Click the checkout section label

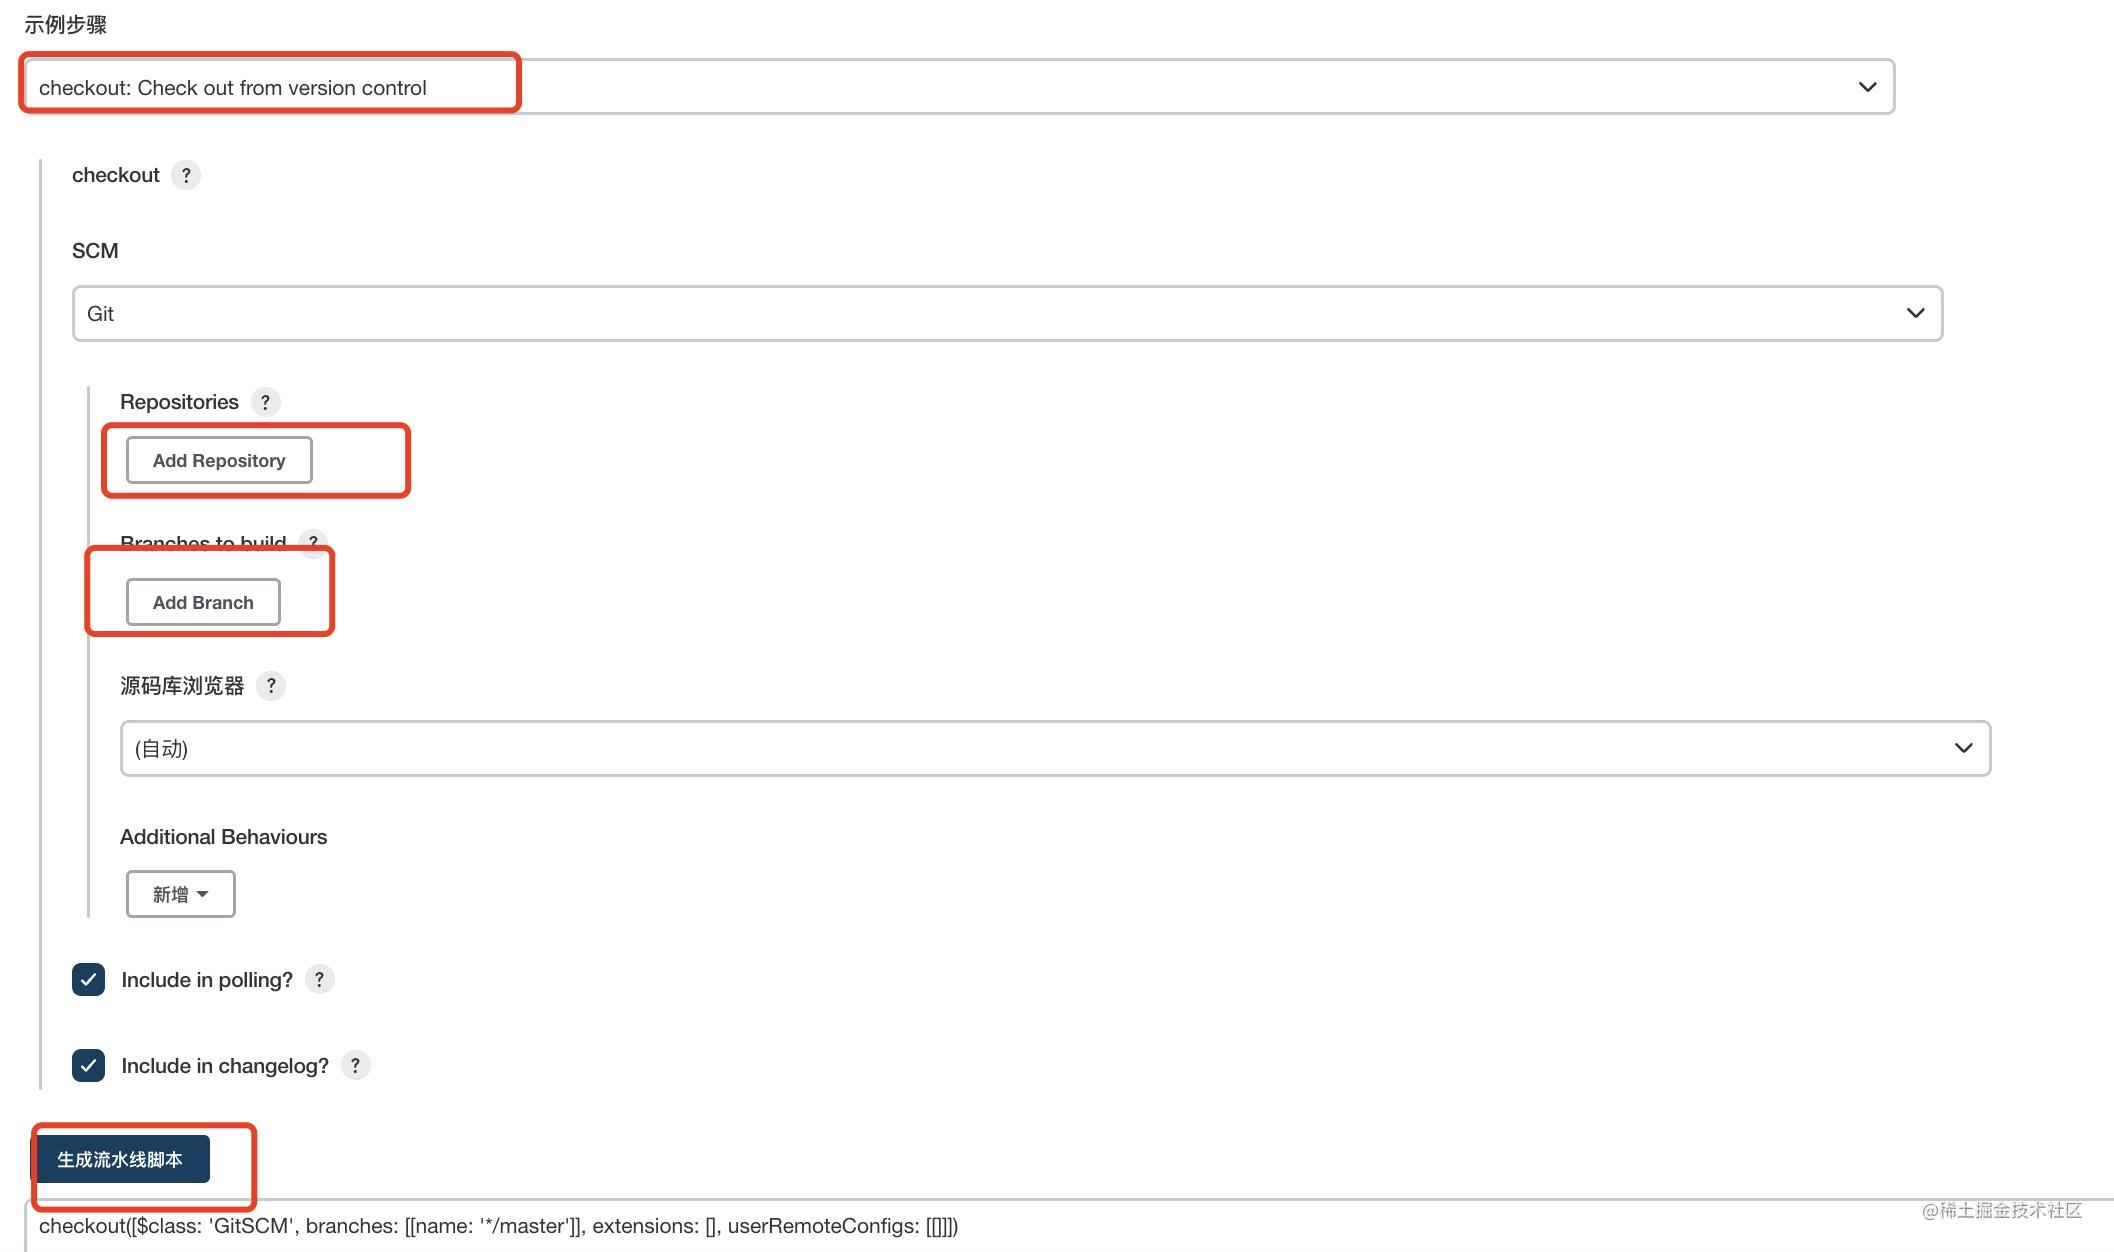coord(116,175)
